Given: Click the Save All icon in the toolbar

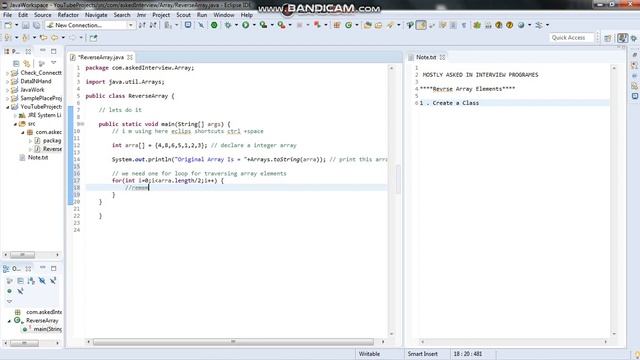Looking at the screenshot, I should 36,25.
